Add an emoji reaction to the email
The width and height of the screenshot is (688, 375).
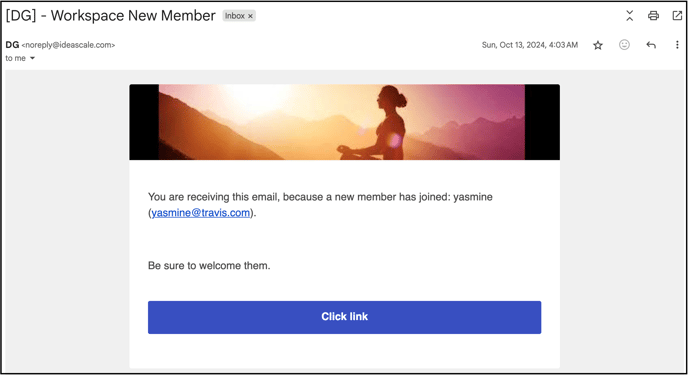[x=624, y=45]
